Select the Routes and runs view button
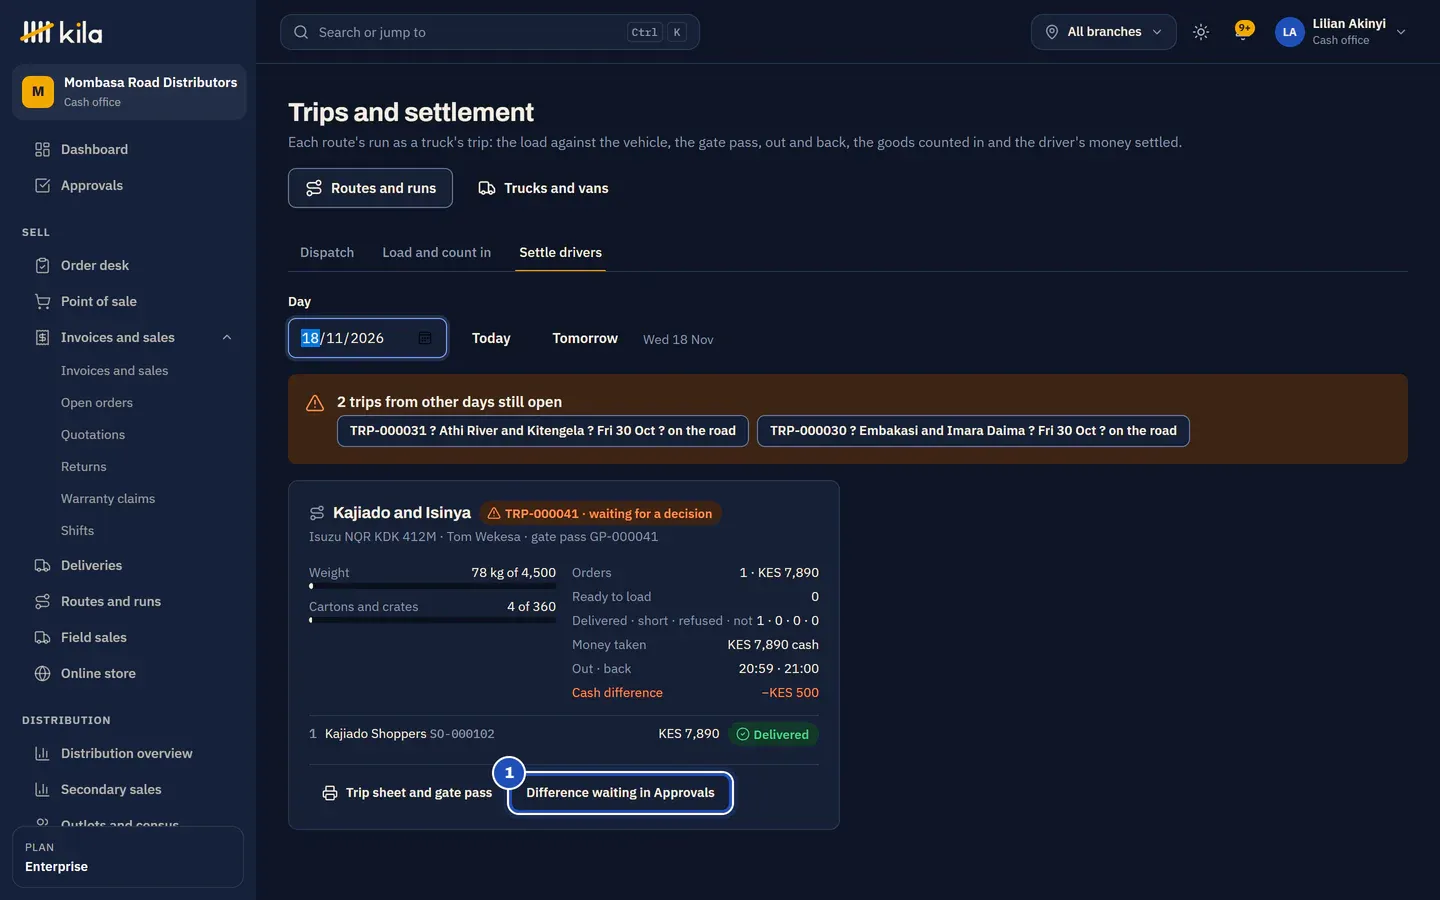The image size is (1440, 900). coord(370,188)
